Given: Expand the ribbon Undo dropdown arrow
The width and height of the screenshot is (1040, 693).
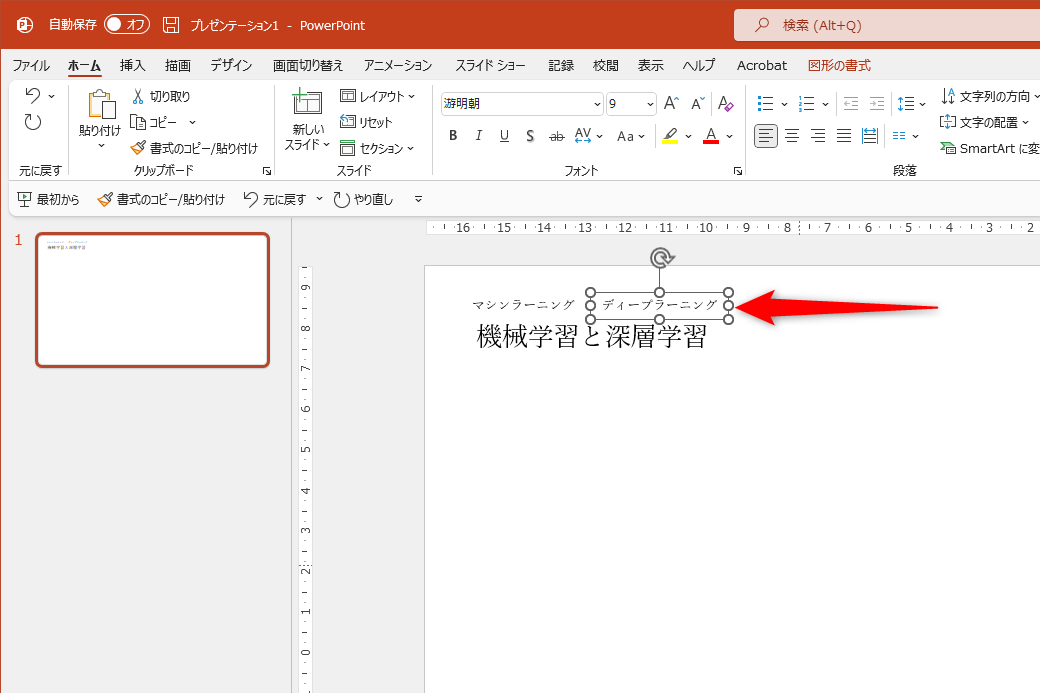Looking at the screenshot, I should (52, 96).
